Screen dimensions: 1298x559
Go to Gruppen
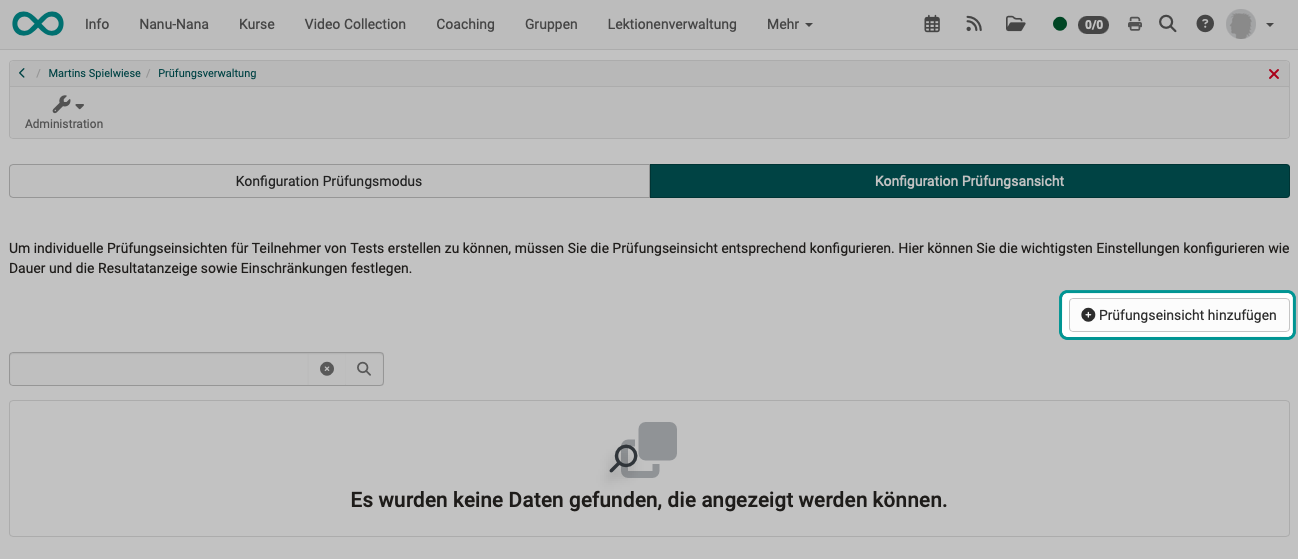pos(551,24)
